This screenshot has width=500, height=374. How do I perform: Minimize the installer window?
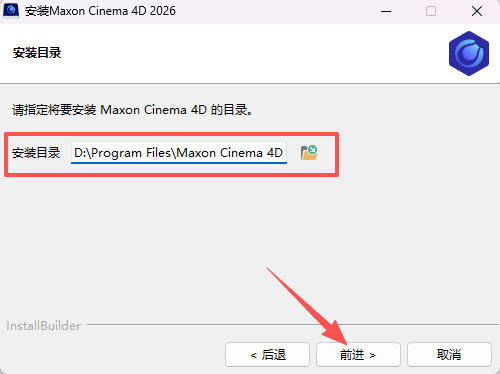coord(386,11)
